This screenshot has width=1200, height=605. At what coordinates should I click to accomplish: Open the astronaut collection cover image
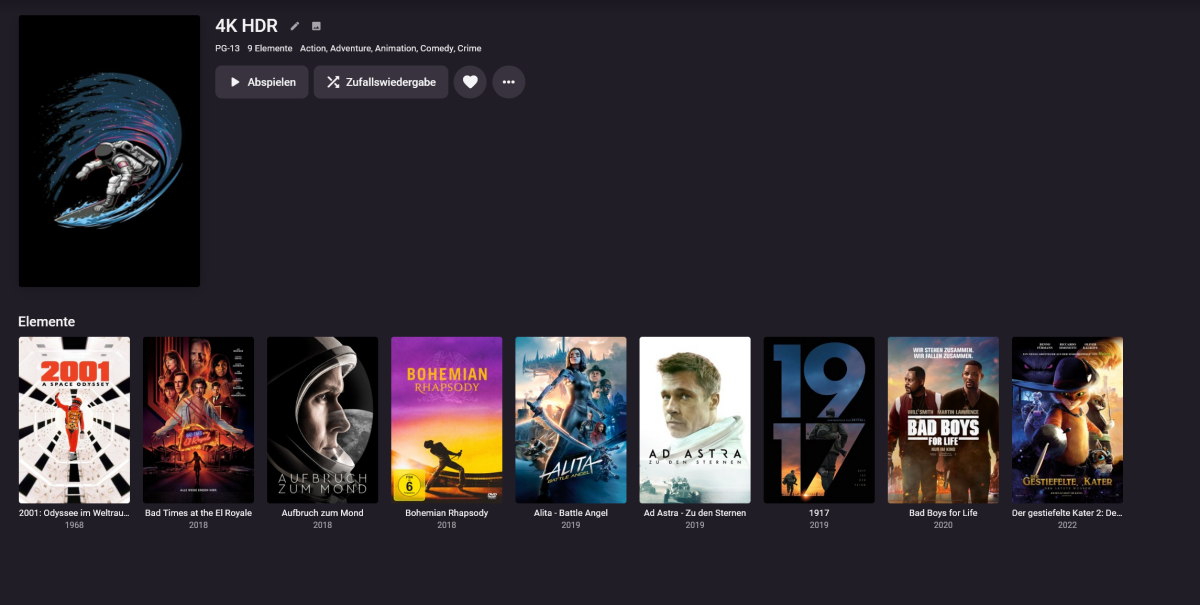(x=109, y=151)
